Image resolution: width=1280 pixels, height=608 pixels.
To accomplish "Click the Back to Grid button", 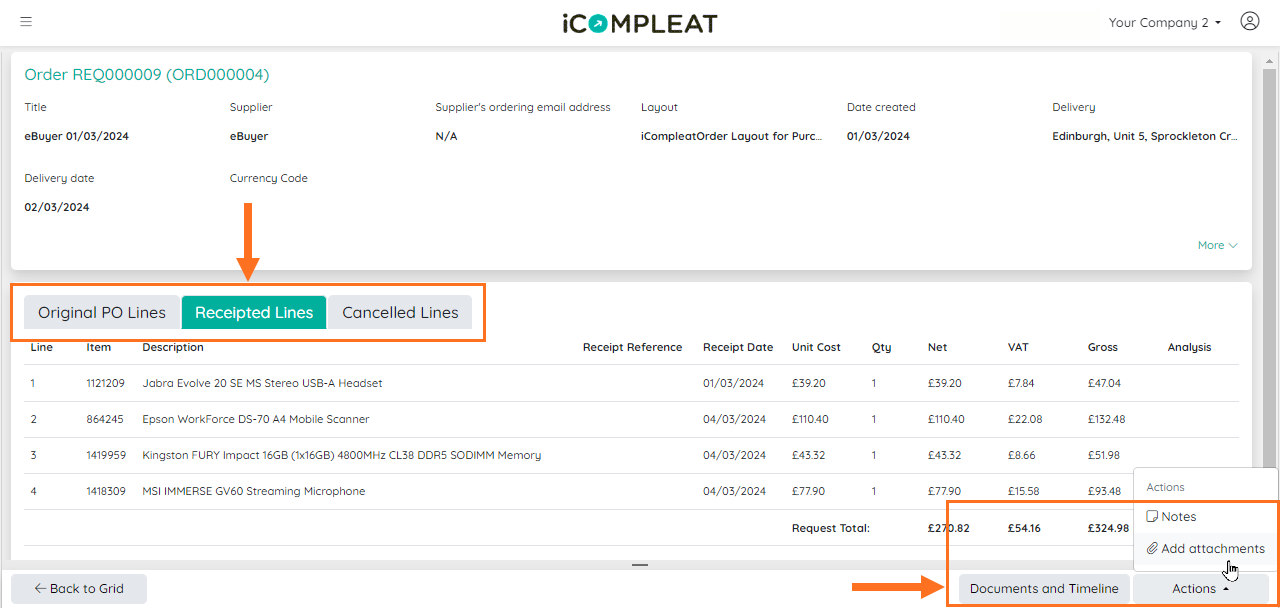I will (x=78, y=588).
